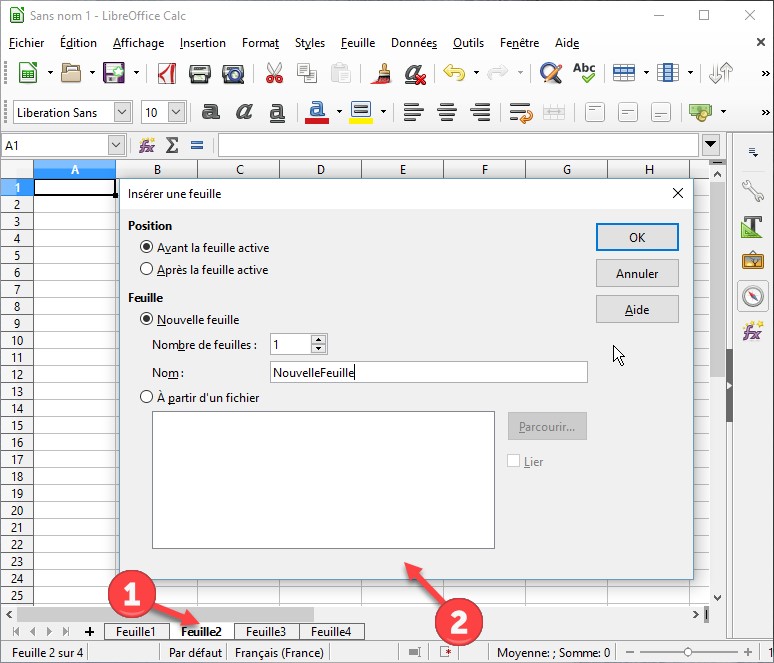Select 'Après la feuille active' radio button
Screen dimensions: 774x663
147,269
